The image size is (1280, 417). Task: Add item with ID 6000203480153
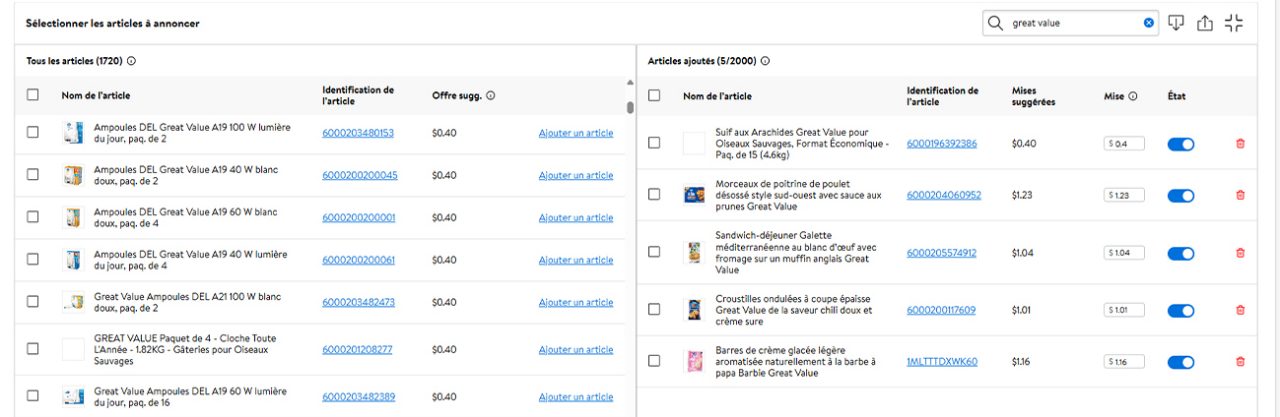pyautogui.click(x=576, y=133)
